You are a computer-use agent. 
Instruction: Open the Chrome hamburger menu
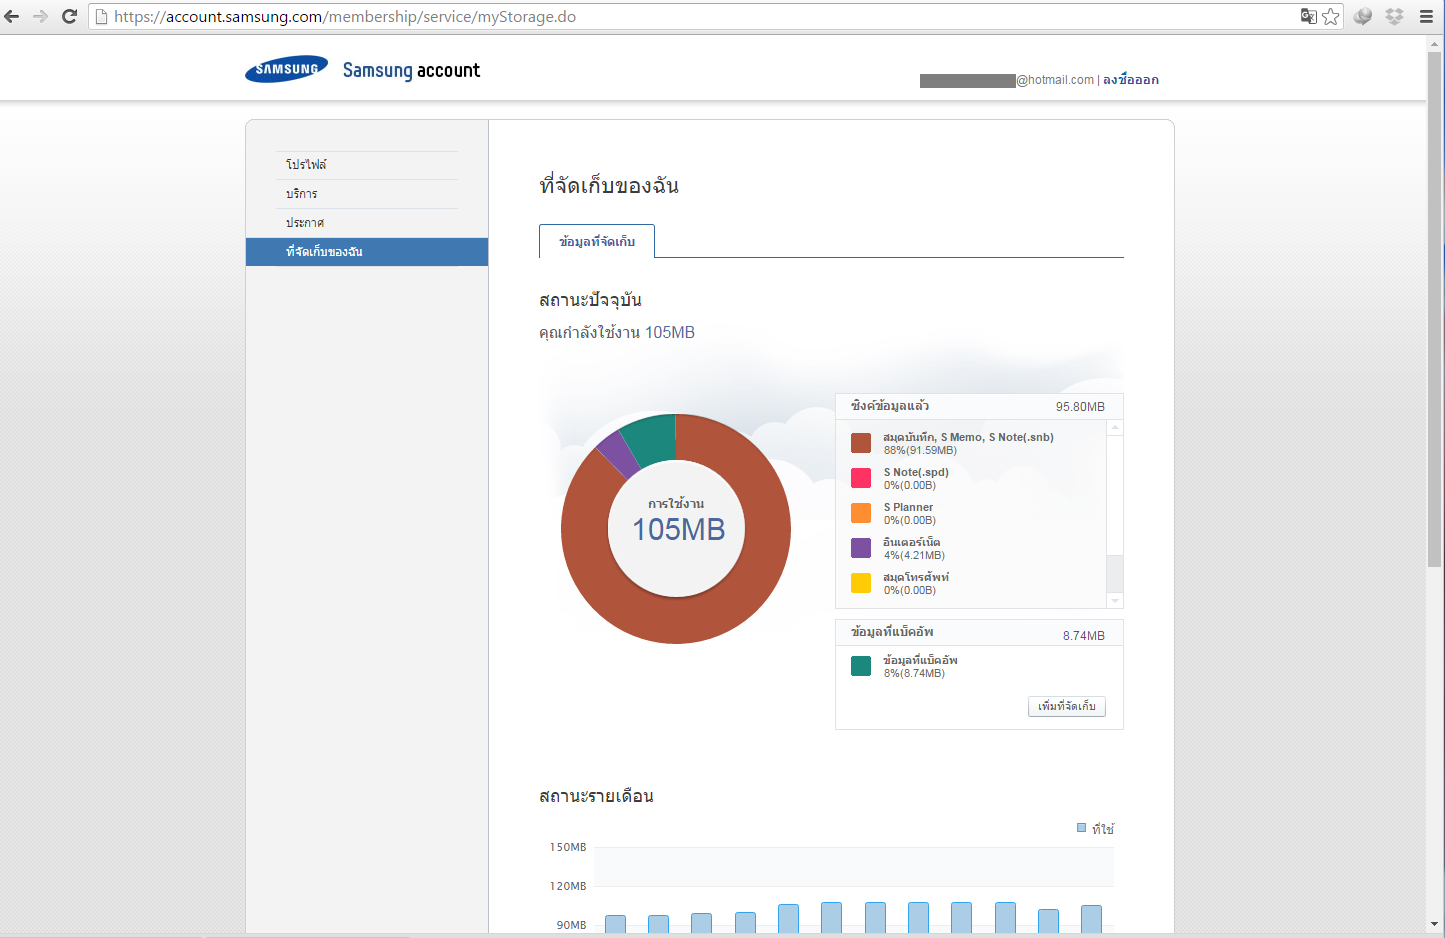[x=1427, y=16]
